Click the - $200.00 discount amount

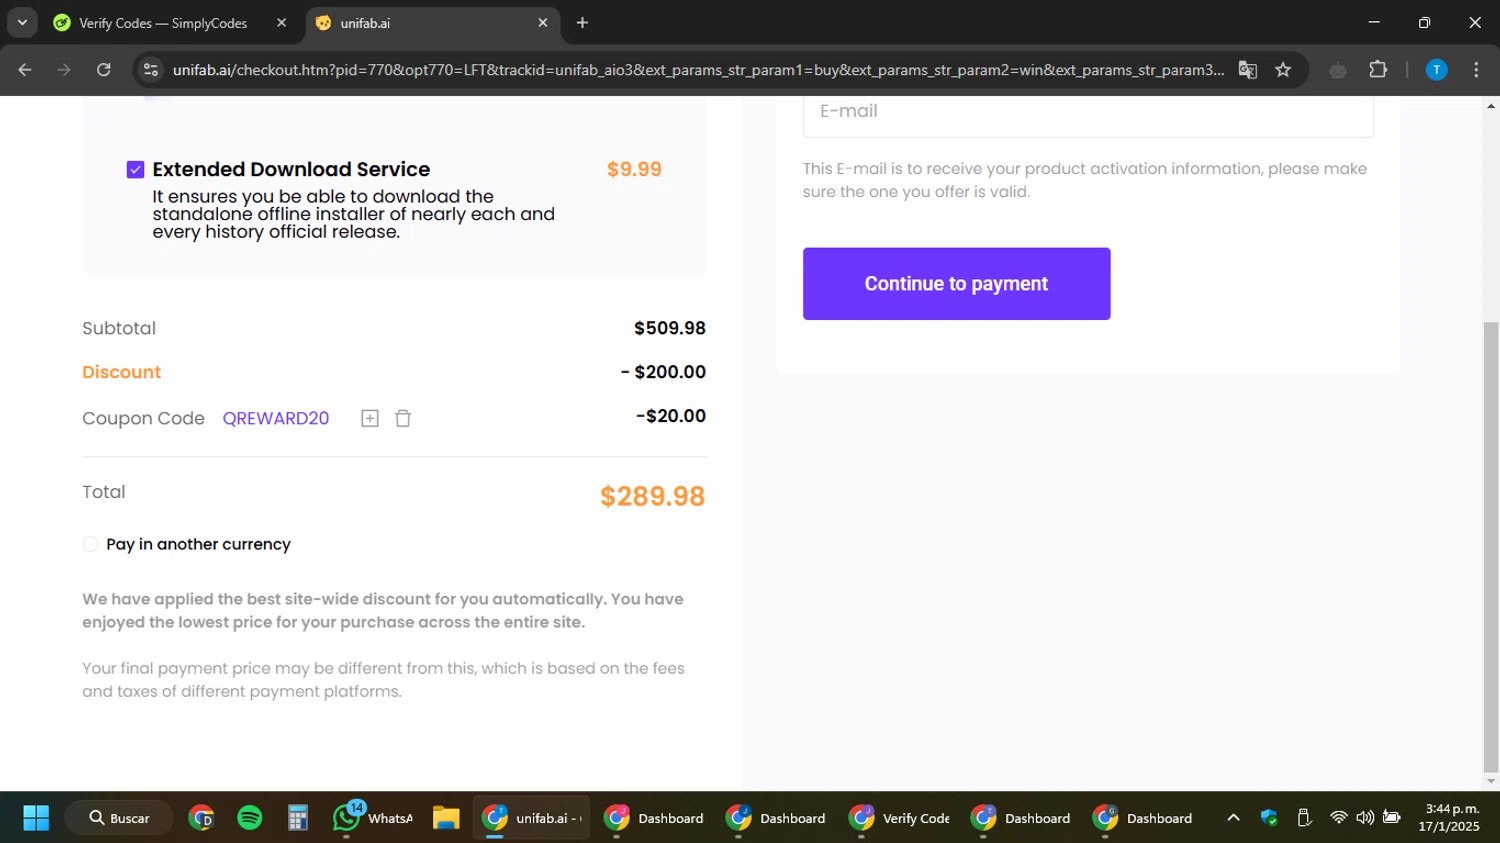click(x=663, y=372)
